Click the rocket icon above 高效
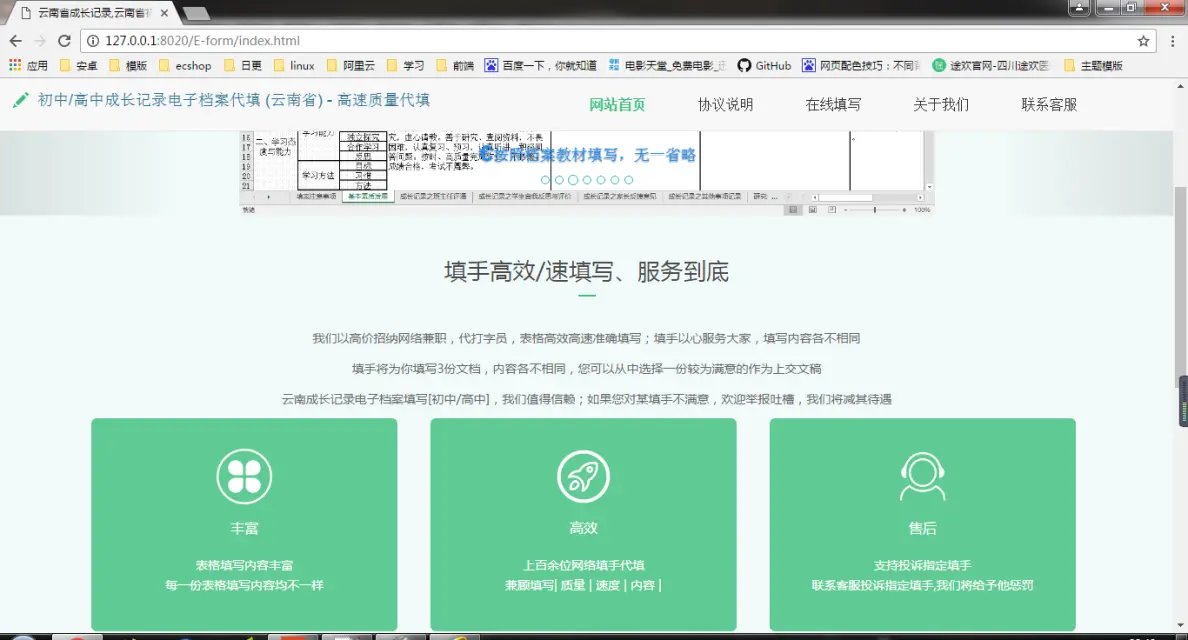Screen dimensions: 1188x640 pyautogui.click(x=583, y=476)
